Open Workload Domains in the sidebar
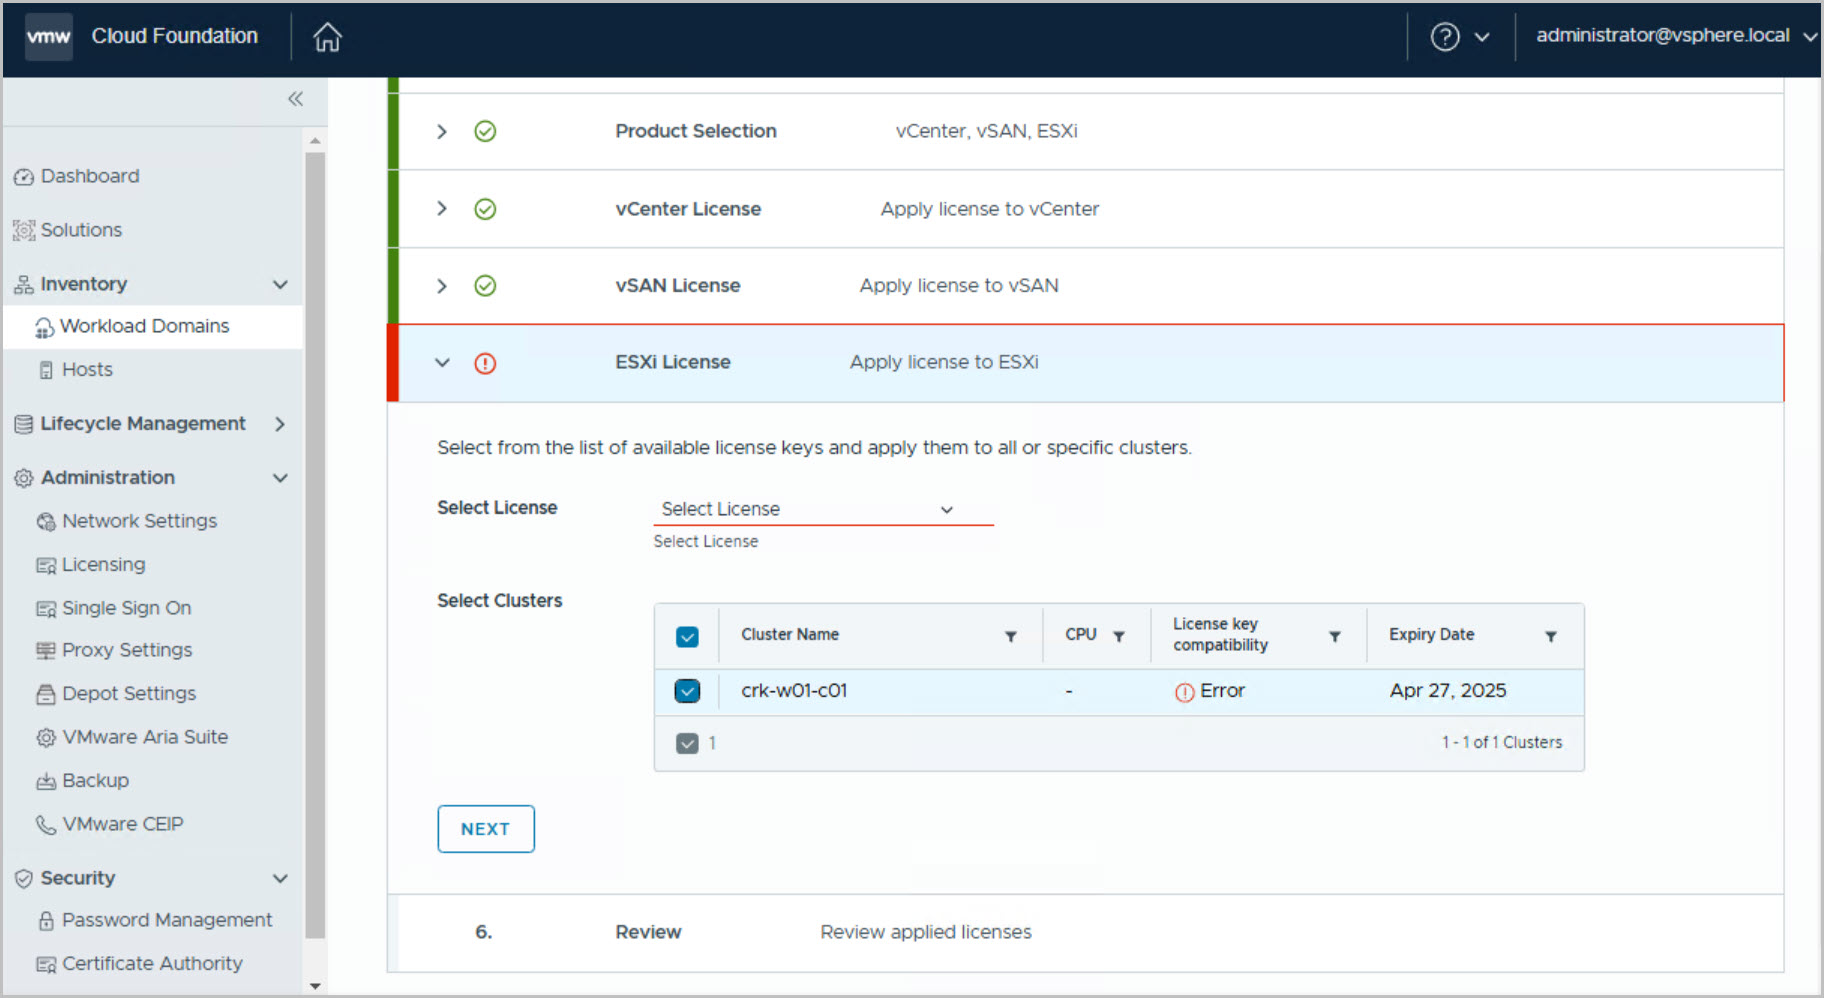This screenshot has width=1824, height=998. coord(144,326)
